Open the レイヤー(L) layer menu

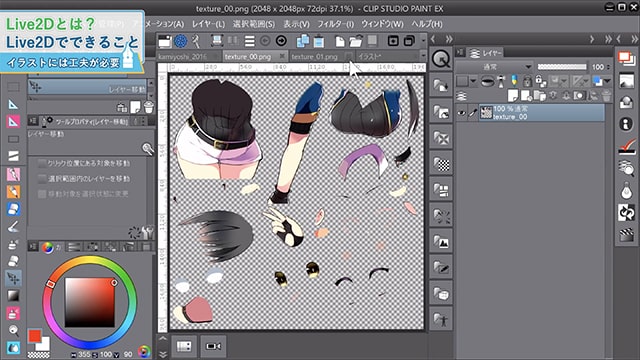pos(208,24)
